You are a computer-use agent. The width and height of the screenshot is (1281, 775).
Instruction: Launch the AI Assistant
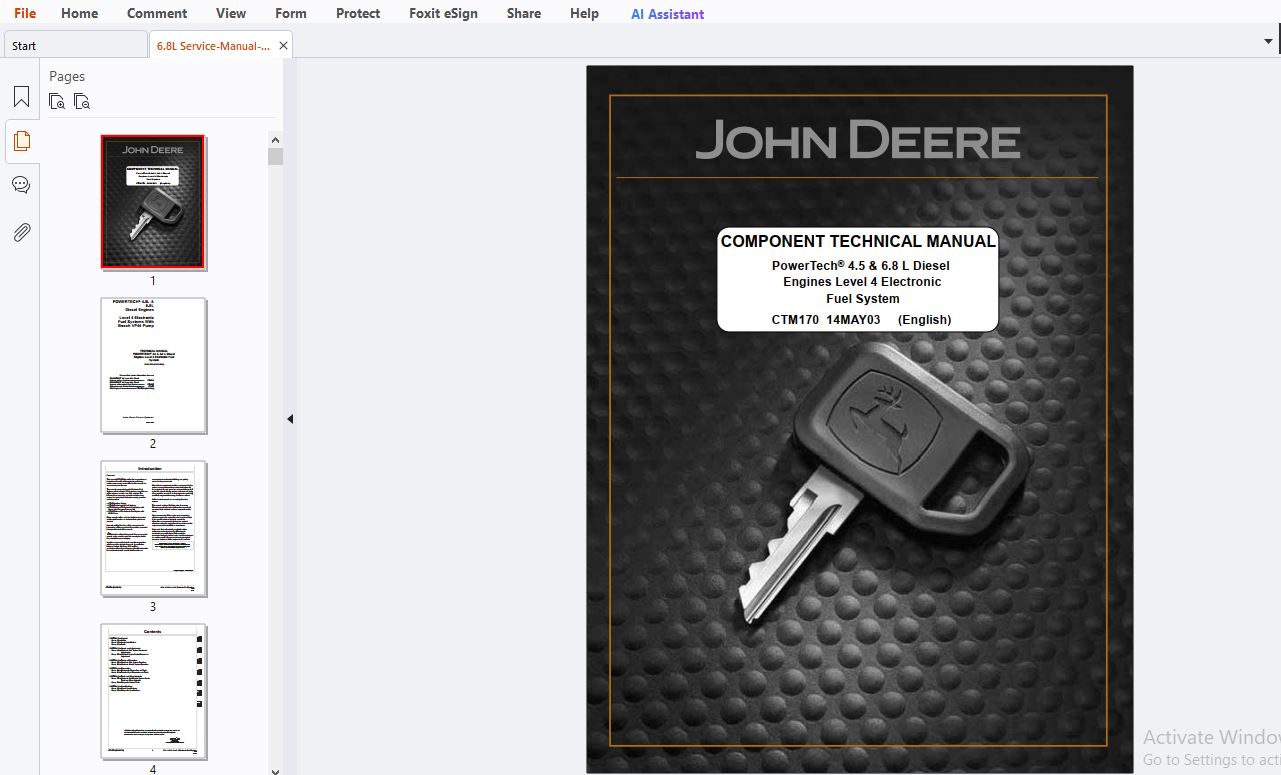[x=667, y=14]
